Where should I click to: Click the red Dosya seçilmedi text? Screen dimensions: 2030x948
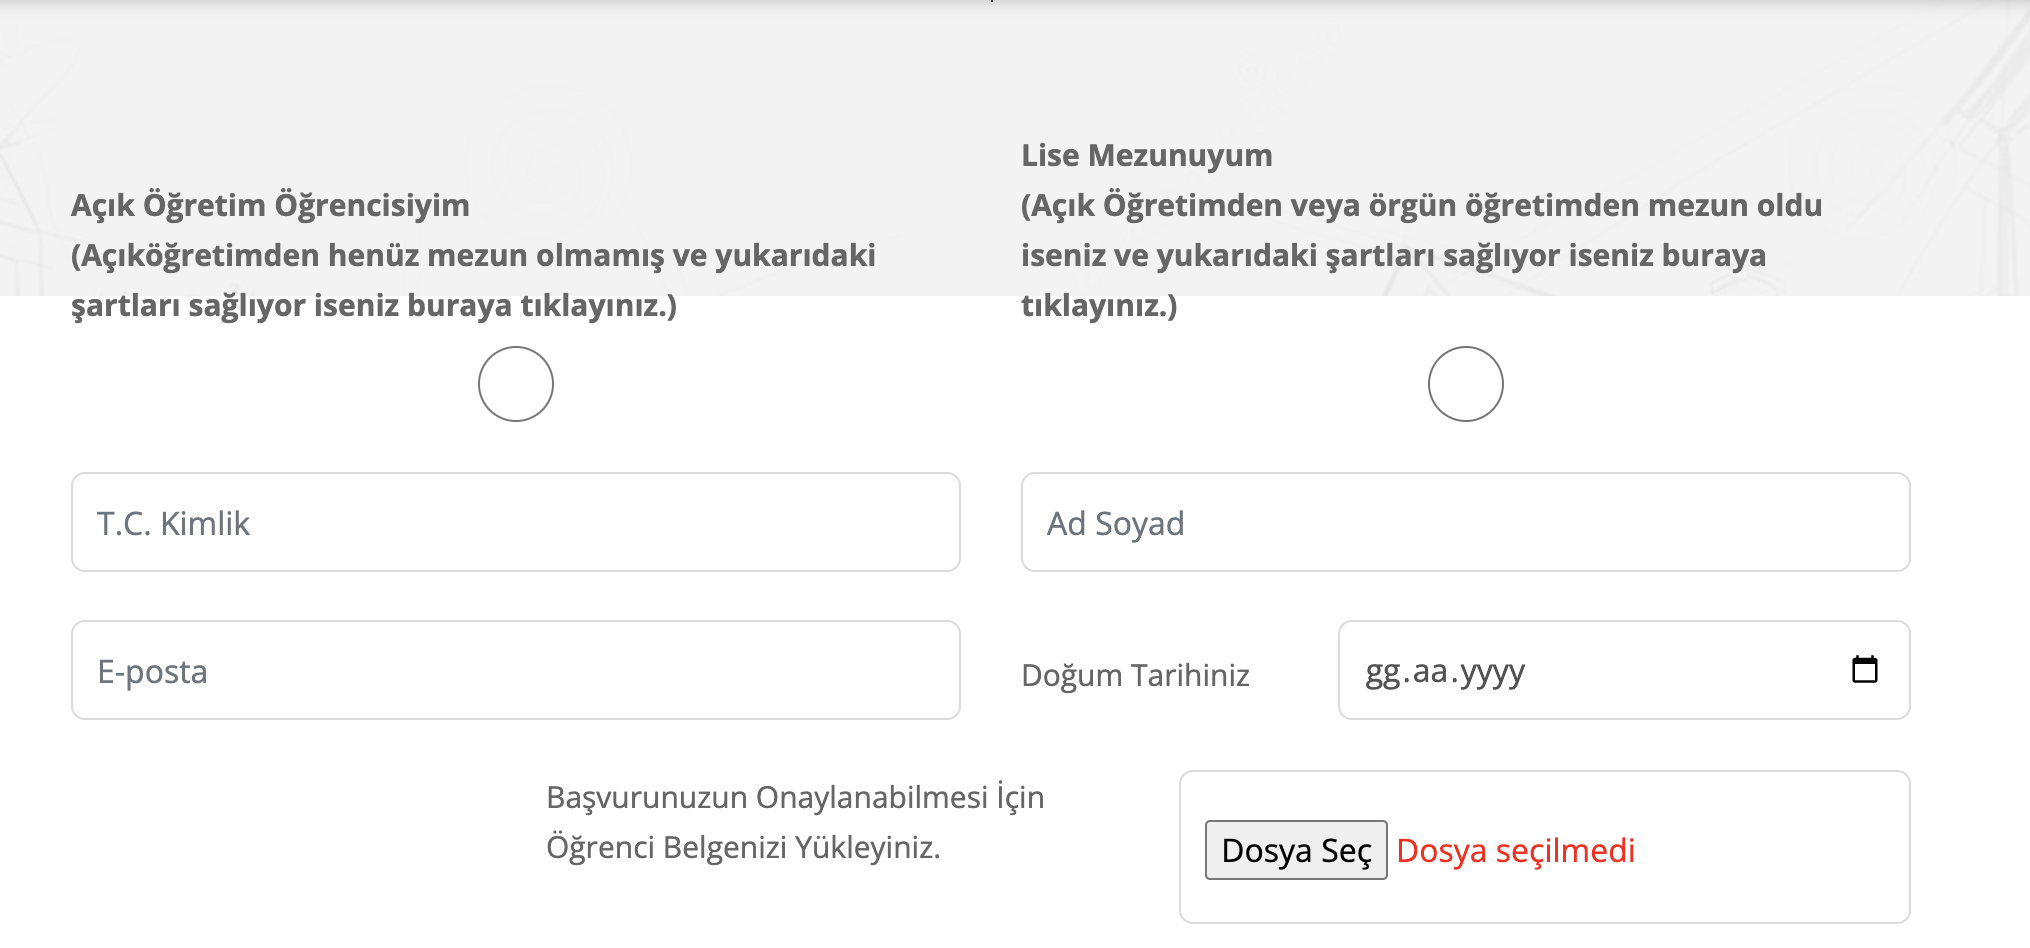(x=1516, y=850)
